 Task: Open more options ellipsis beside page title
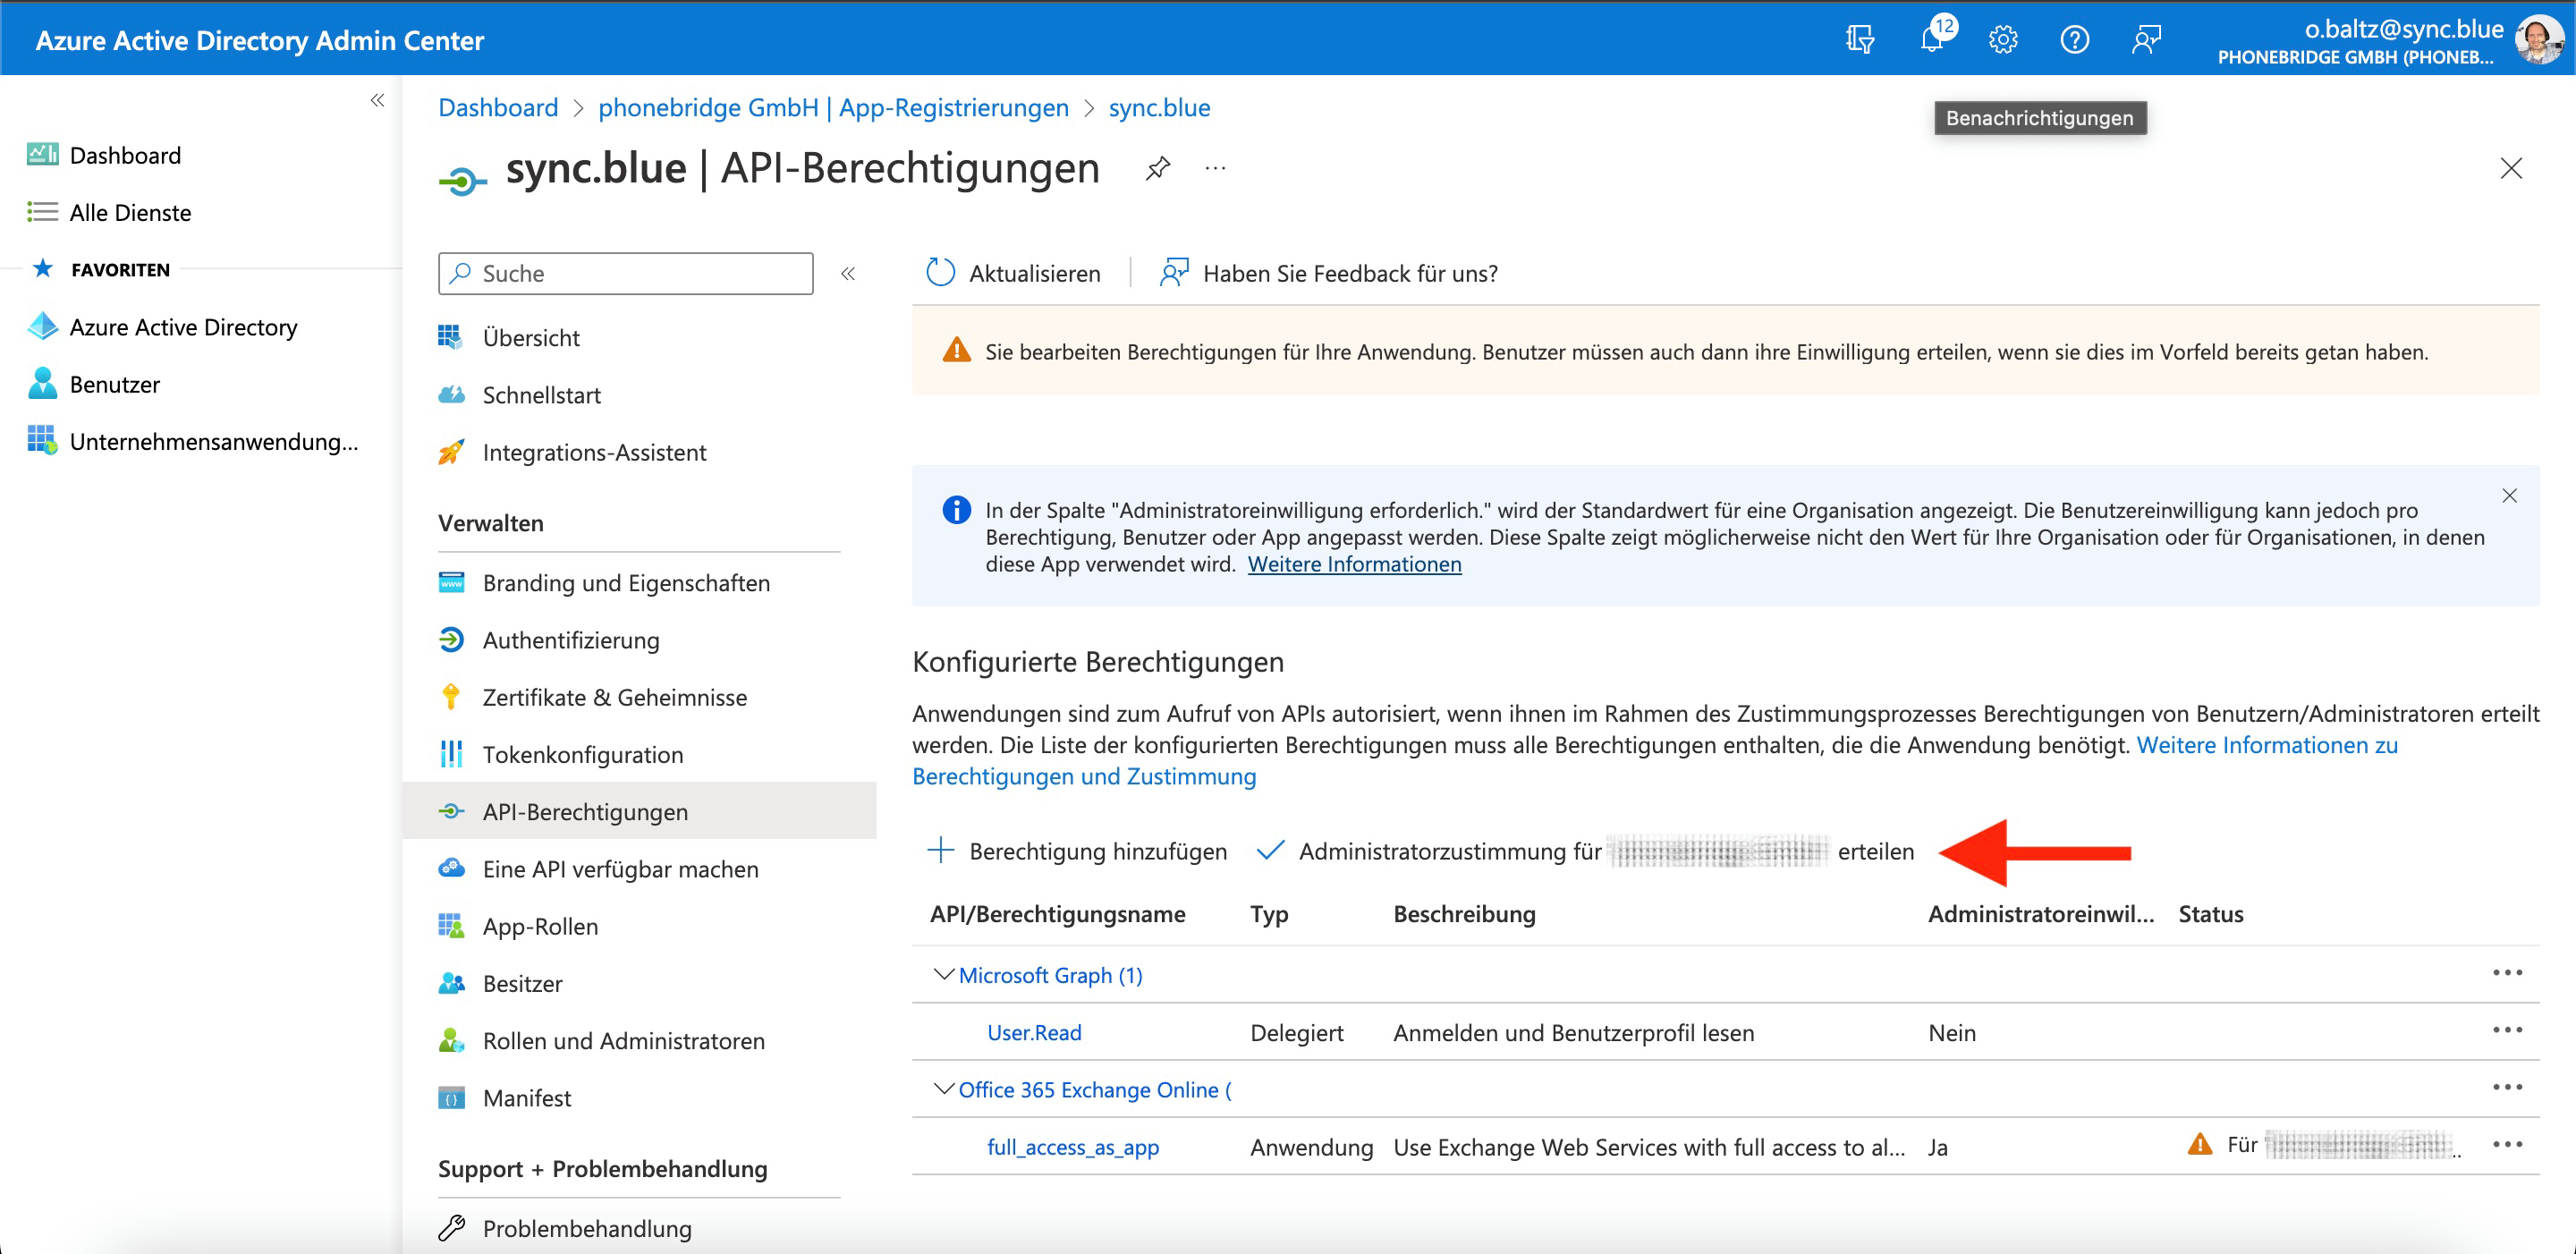point(1215,168)
